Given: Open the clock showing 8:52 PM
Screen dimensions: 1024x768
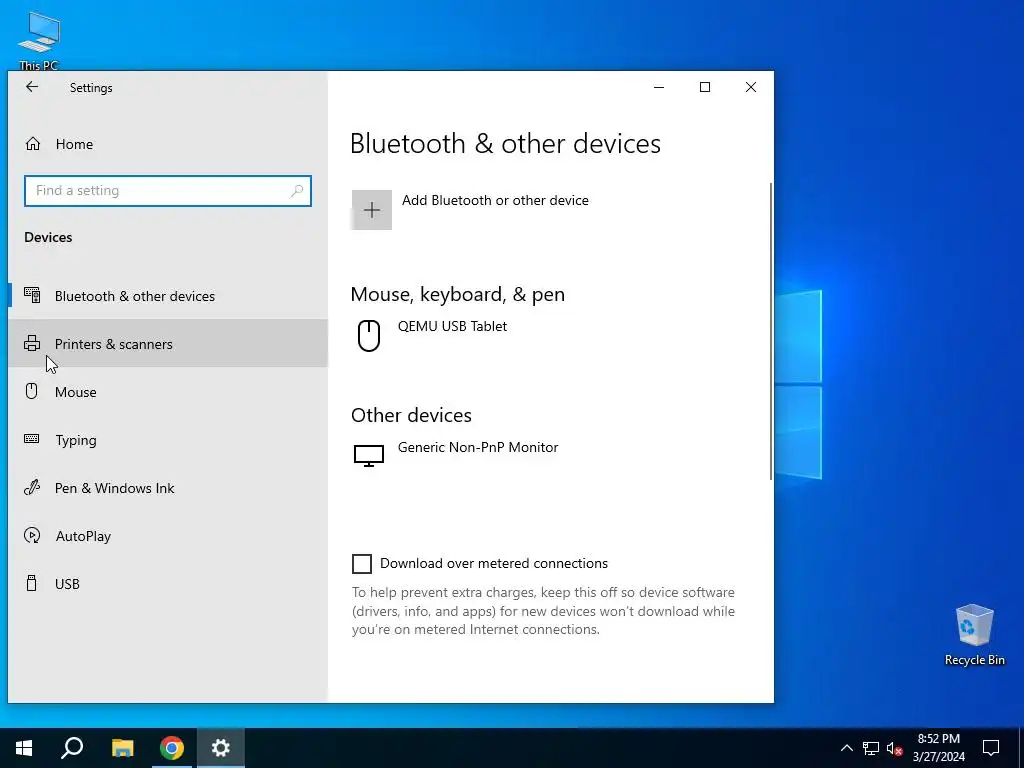Looking at the screenshot, I should [x=939, y=748].
